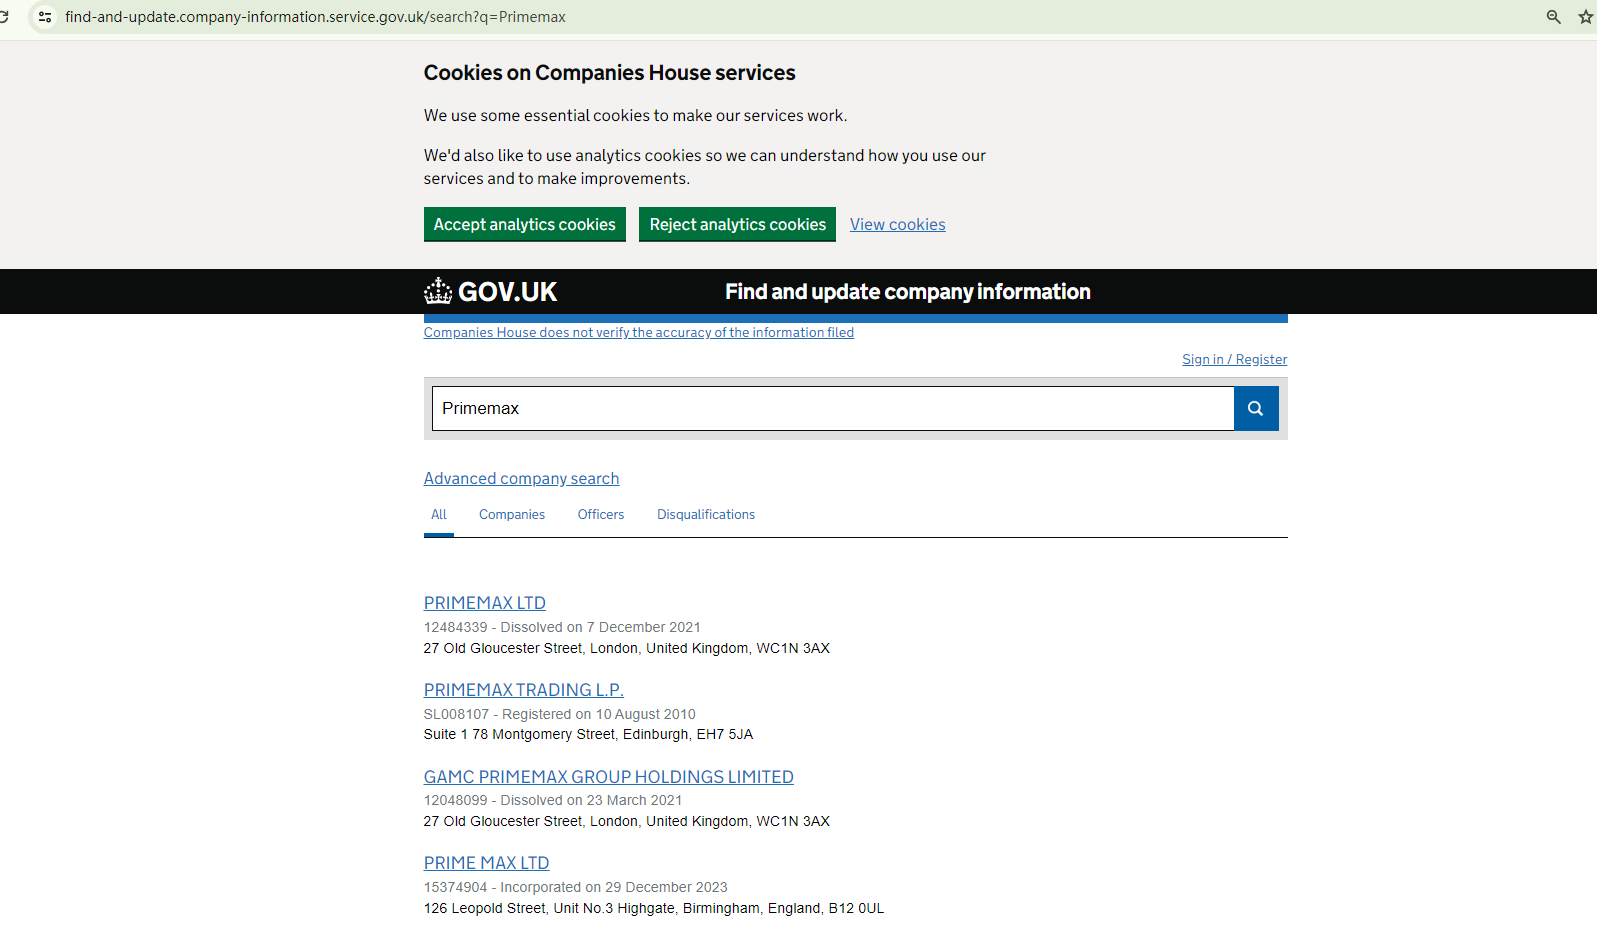Open the PRIMEMAX TRADING L.P. result
This screenshot has width=1597, height=933.
[524, 690]
